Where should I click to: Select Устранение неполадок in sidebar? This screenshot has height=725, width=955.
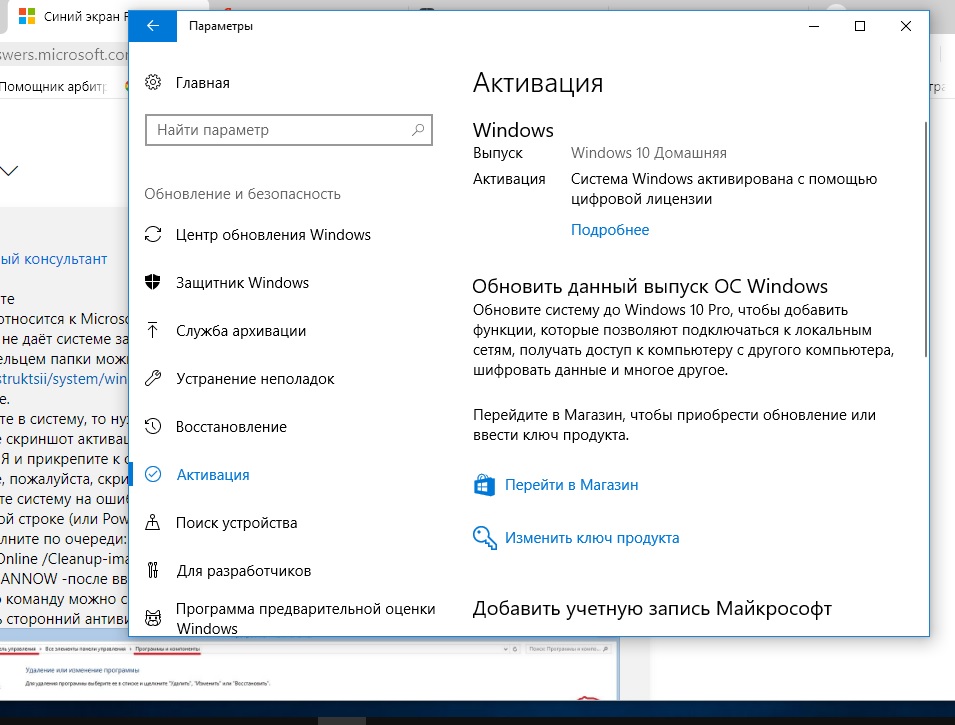pyautogui.click(x=255, y=379)
